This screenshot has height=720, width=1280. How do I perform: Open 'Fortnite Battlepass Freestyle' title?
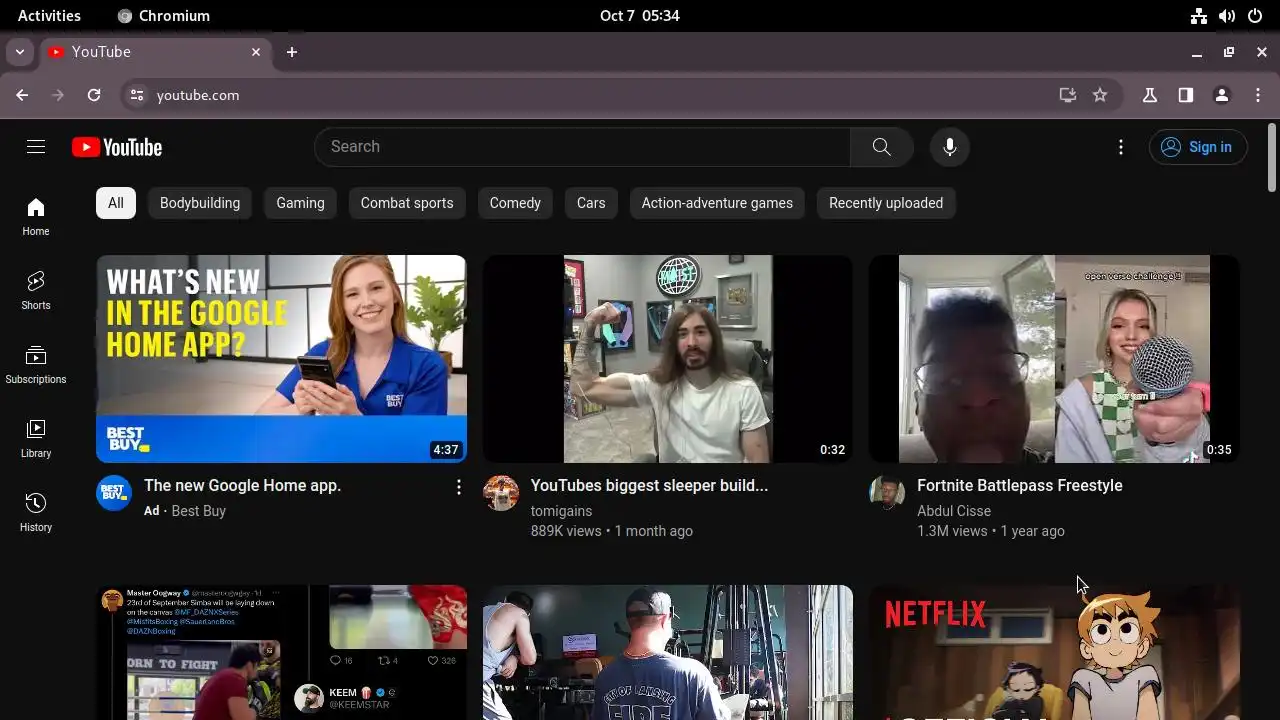tap(1020, 486)
